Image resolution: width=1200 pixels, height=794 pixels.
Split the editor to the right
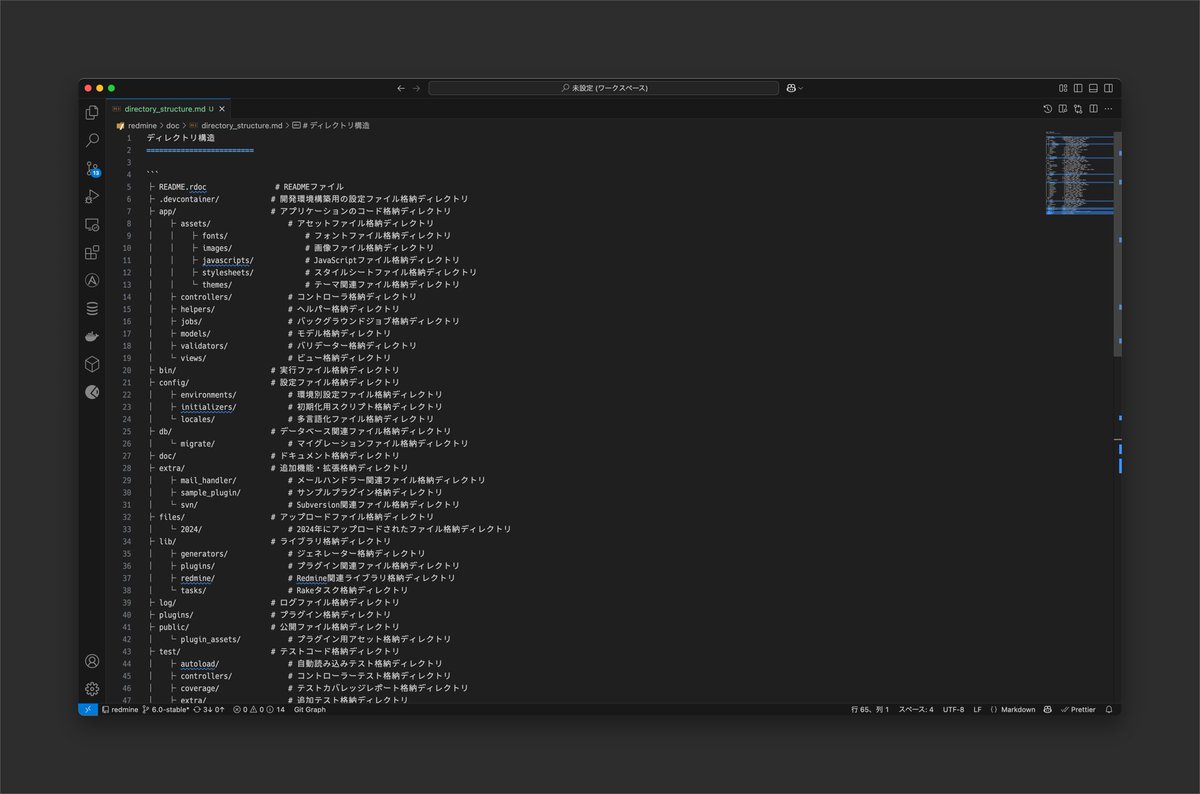[1093, 108]
